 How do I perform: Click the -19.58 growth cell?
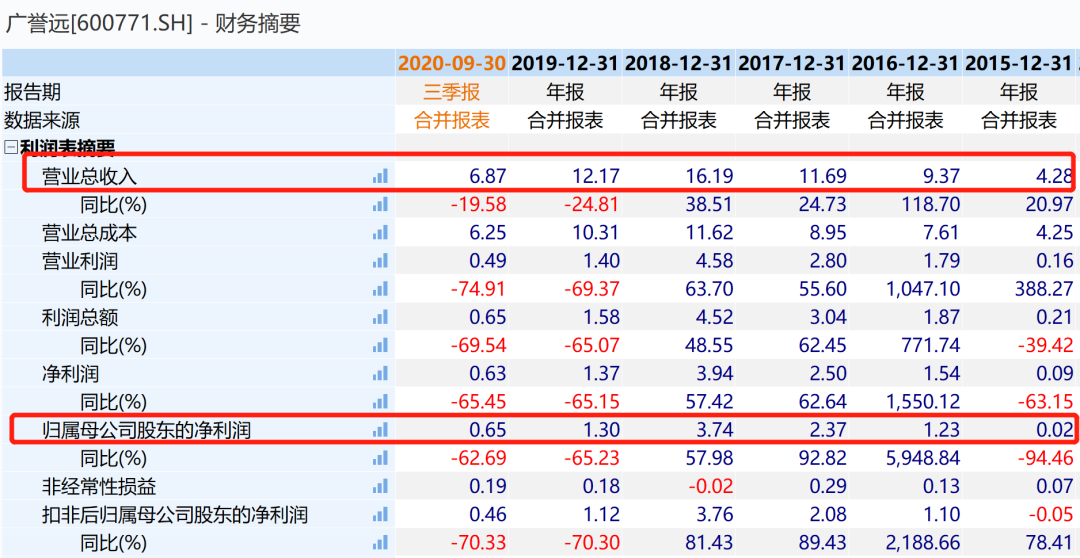[479, 205]
